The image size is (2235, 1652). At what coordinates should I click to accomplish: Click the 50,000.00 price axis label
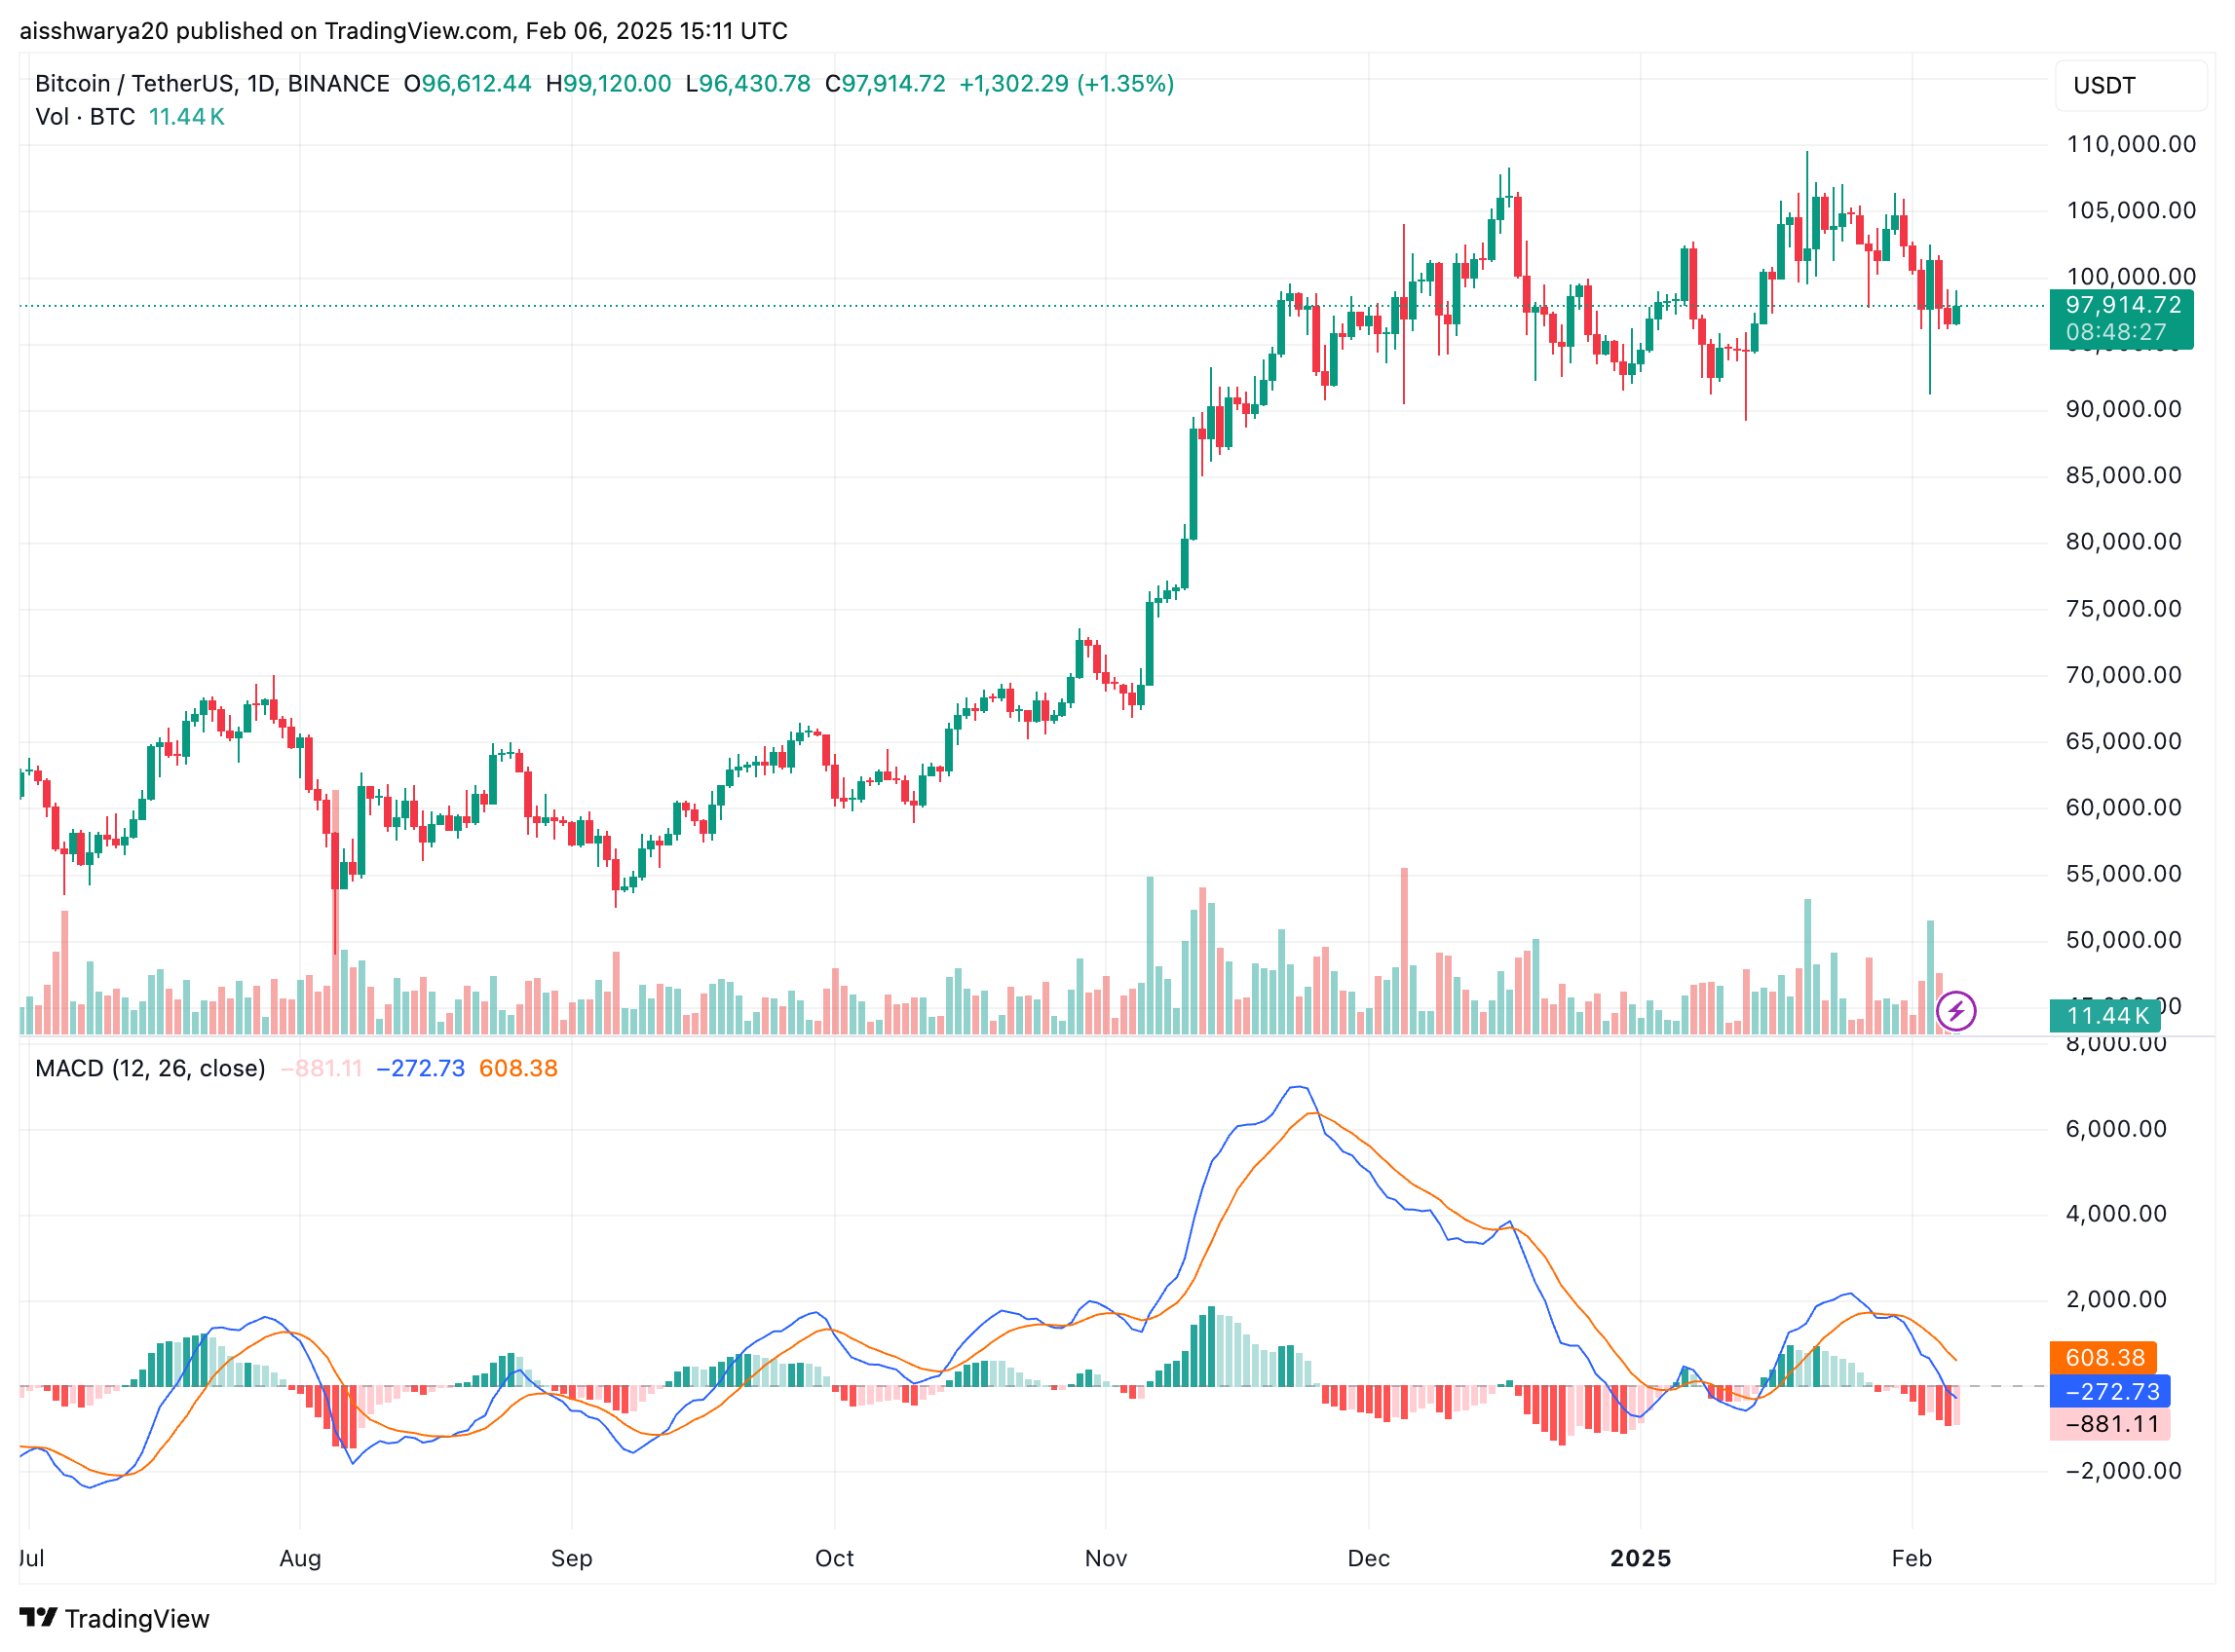click(2124, 941)
